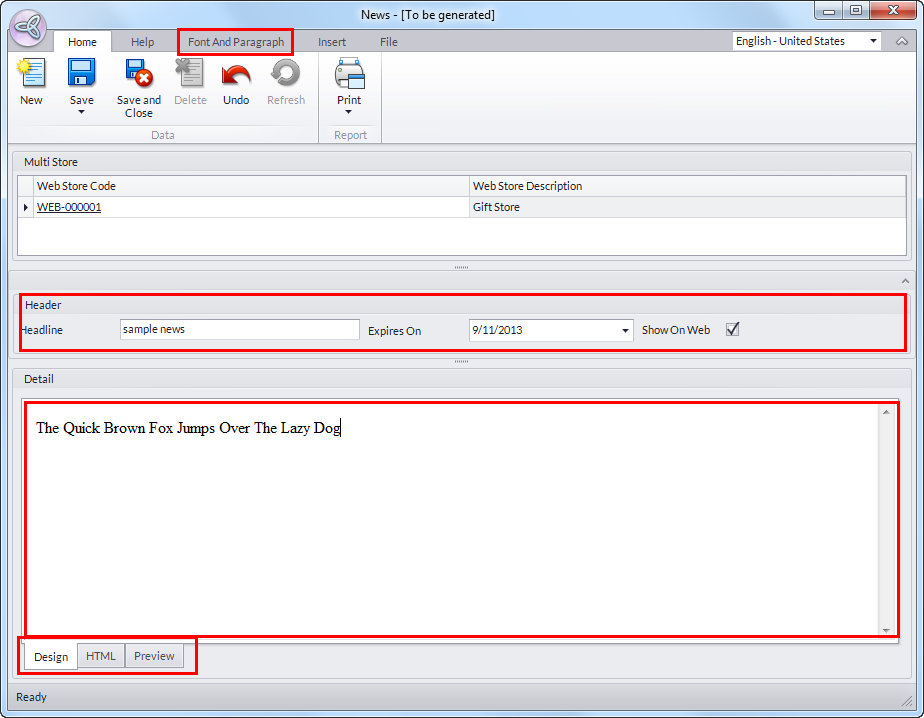924x718 pixels.
Task: Switch to the HTML editor view tab
Action: pos(101,656)
